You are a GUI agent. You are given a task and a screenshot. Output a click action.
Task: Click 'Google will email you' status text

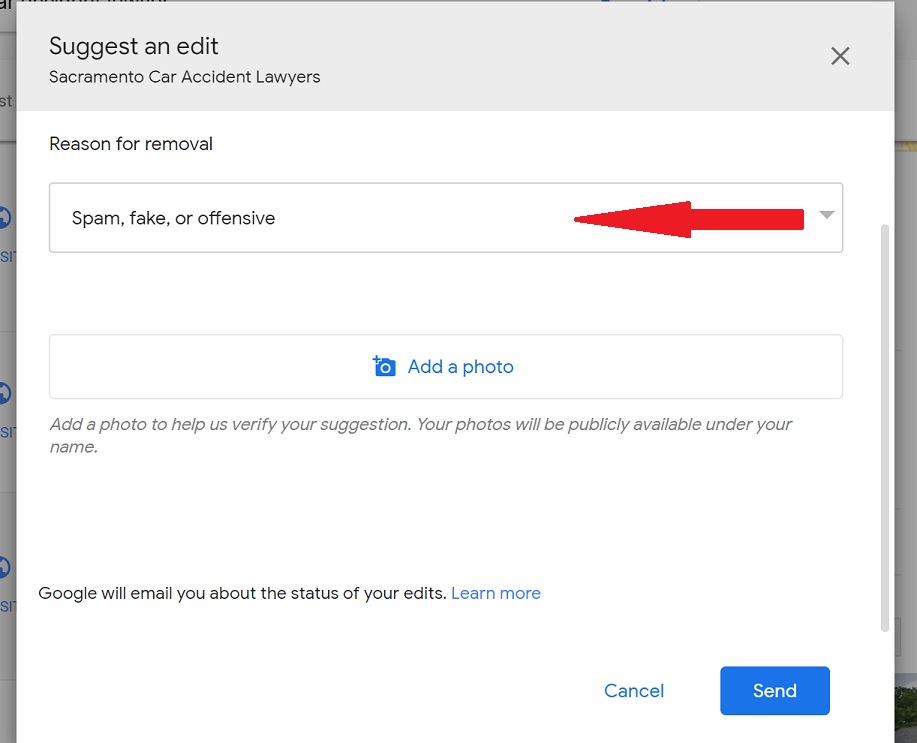click(242, 593)
